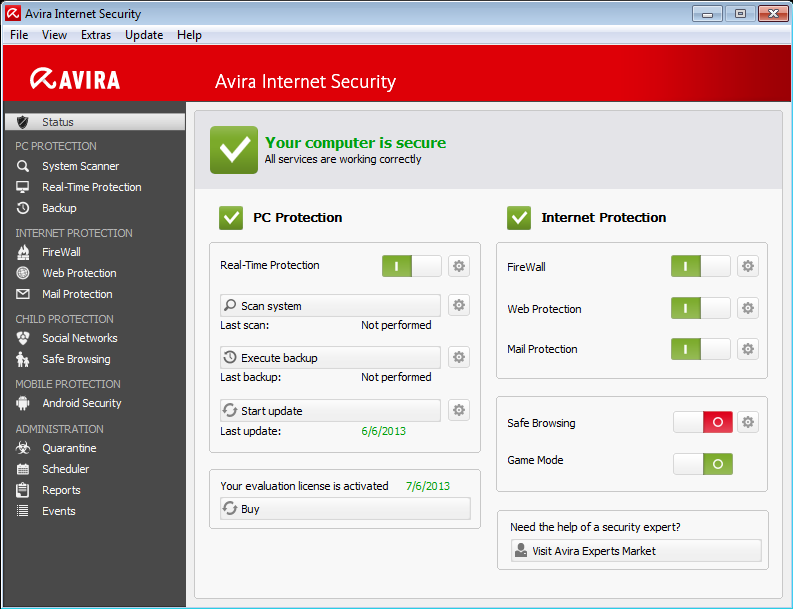This screenshot has width=793, height=609.
Task: Click Visit Avira Experts Market button
Action: coord(636,551)
